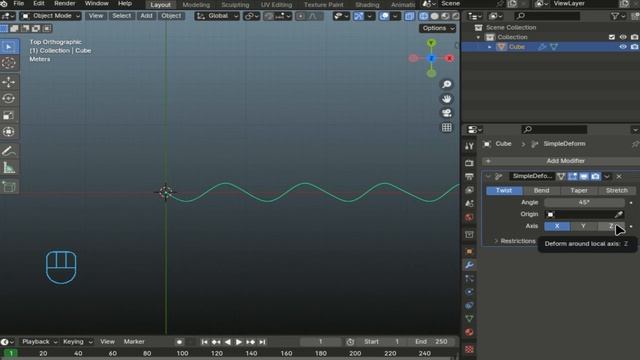Open the Physics properties tab
The width and height of the screenshot is (640, 360).
[469, 292]
